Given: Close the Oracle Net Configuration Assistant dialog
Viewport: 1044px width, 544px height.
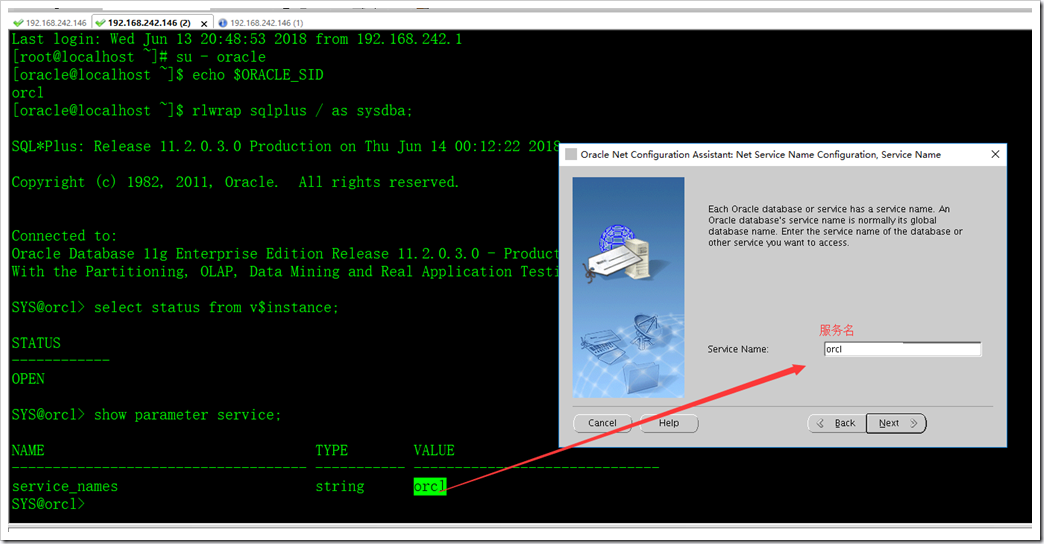Looking at the screenshot, I should (995, 154).
